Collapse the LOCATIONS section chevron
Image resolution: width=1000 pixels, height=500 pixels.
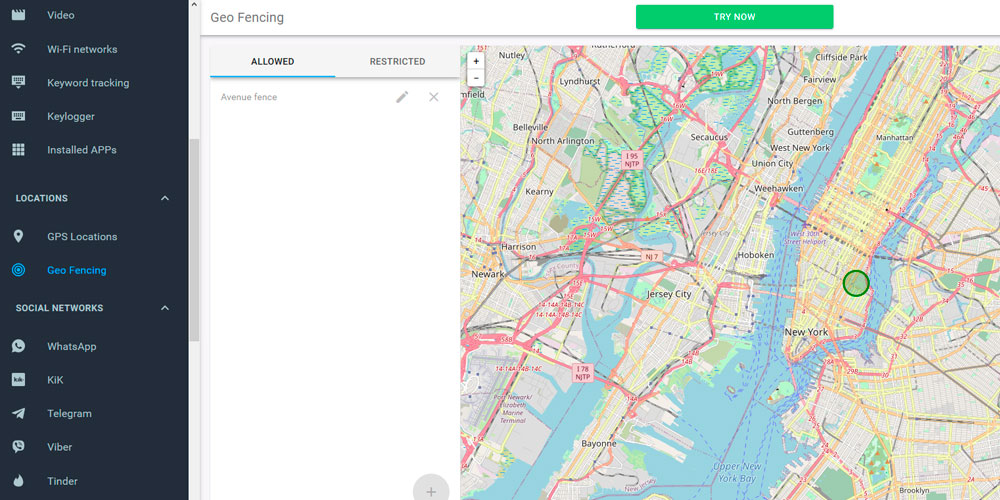click(x=165, y=198)
